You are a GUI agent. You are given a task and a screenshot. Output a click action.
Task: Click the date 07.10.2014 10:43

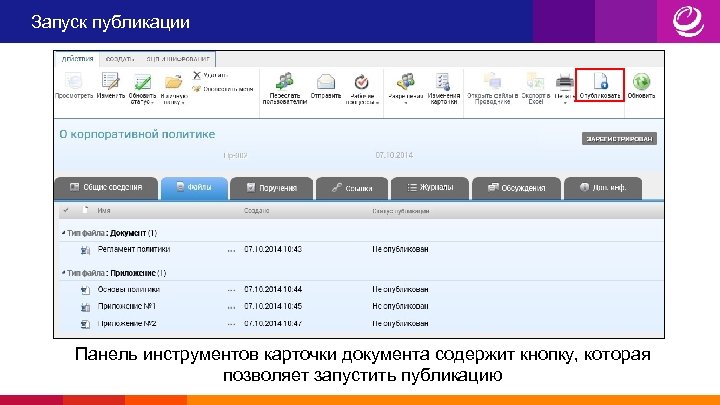point(273,249)
